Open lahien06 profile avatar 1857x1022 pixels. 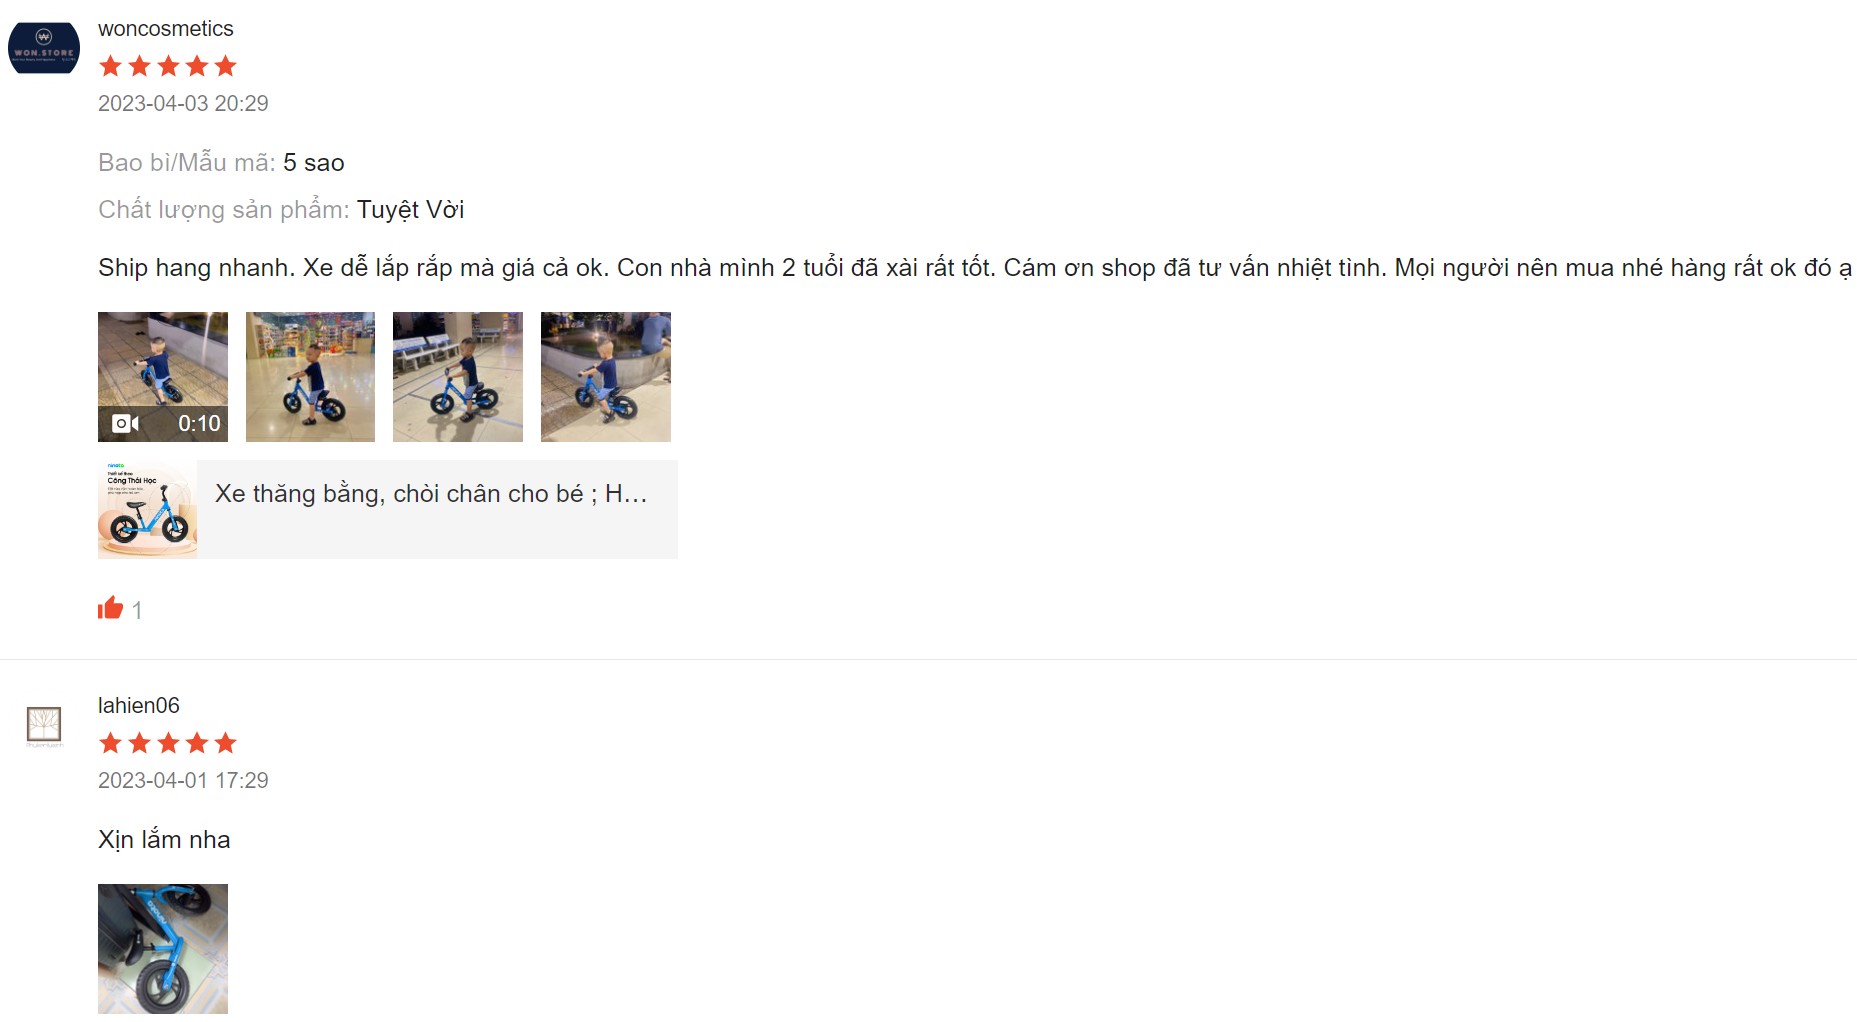click(44, 726)
